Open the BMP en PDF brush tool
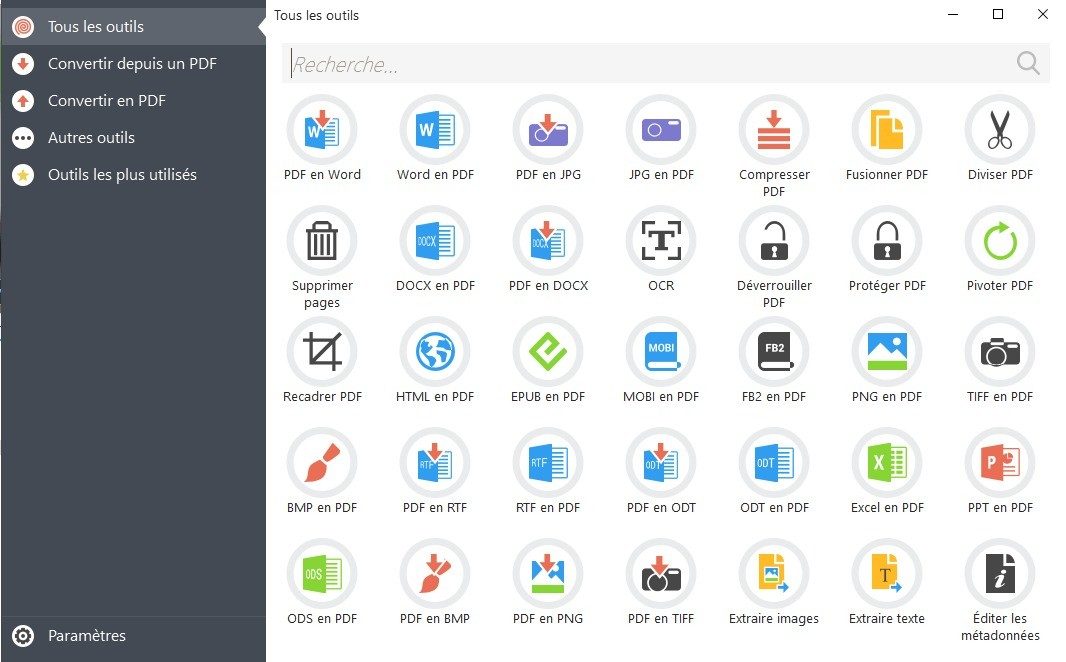 [322, 462]
